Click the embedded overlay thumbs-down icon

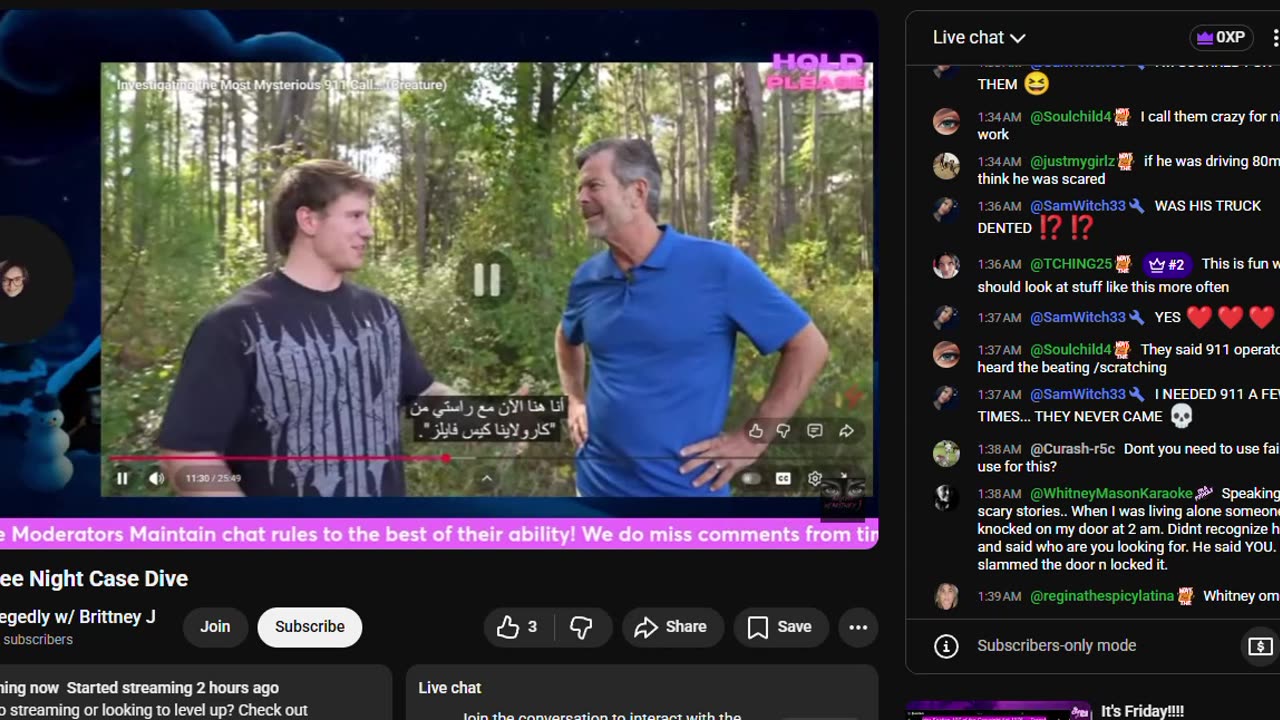click(x=784, y=431)
